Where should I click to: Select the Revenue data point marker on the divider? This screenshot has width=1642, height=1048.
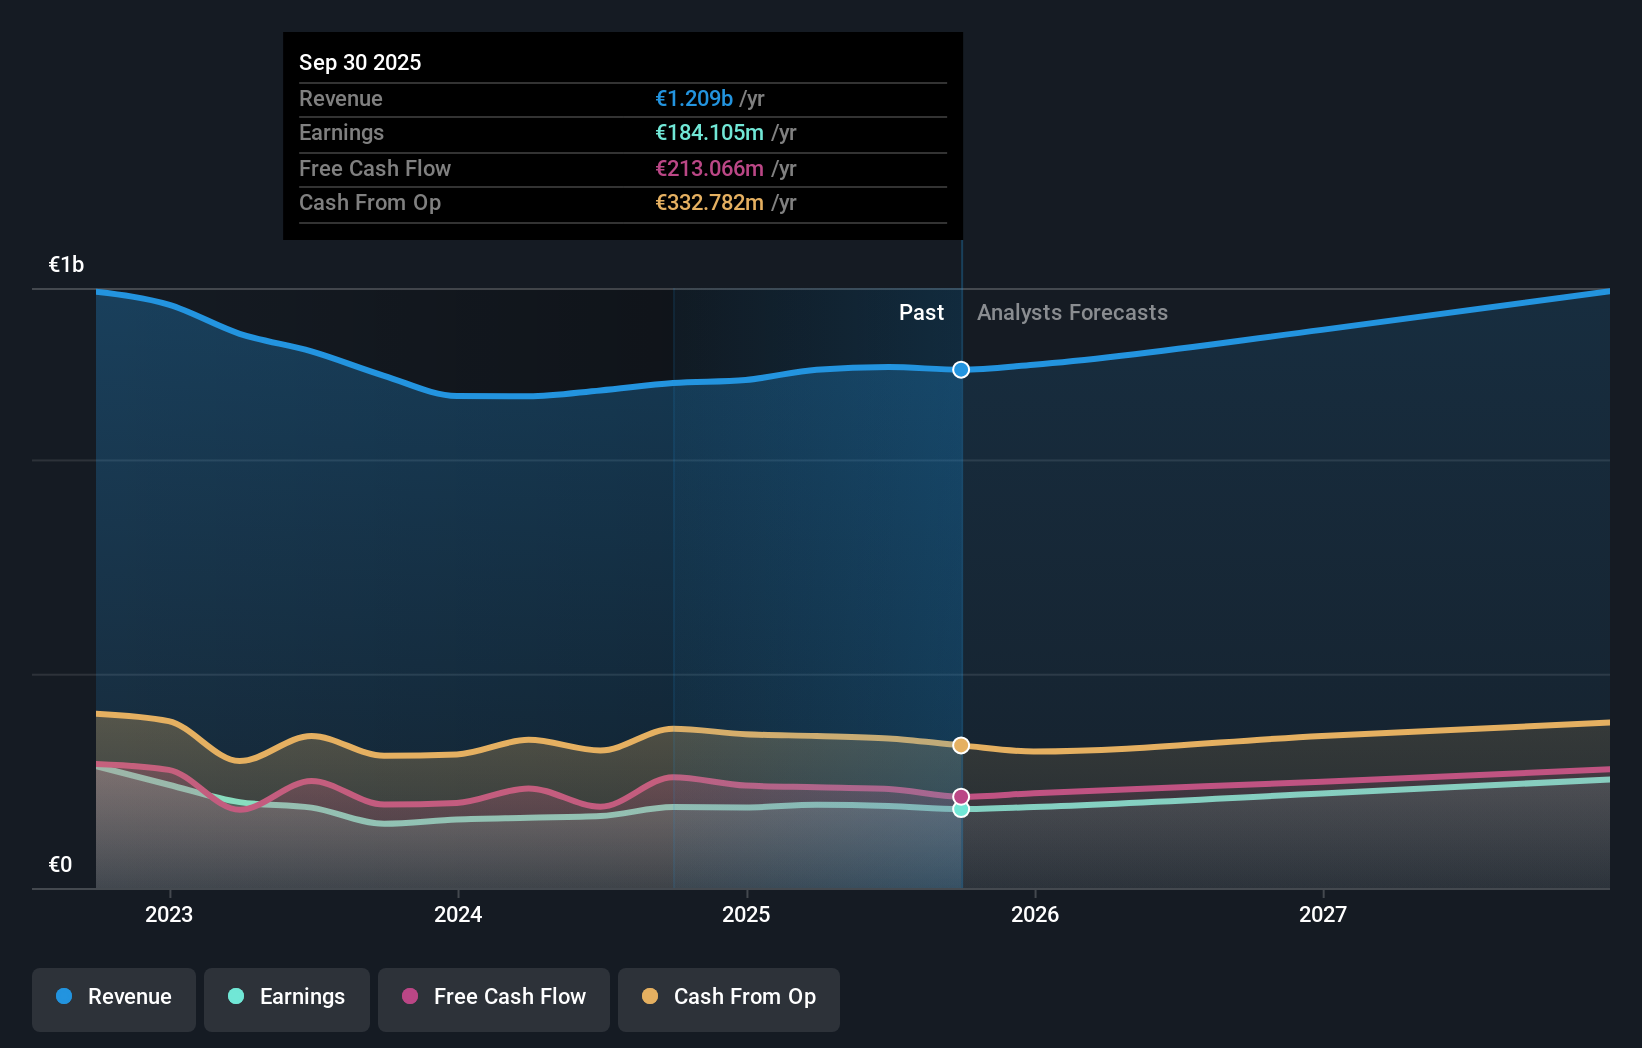tap(961, 369)
